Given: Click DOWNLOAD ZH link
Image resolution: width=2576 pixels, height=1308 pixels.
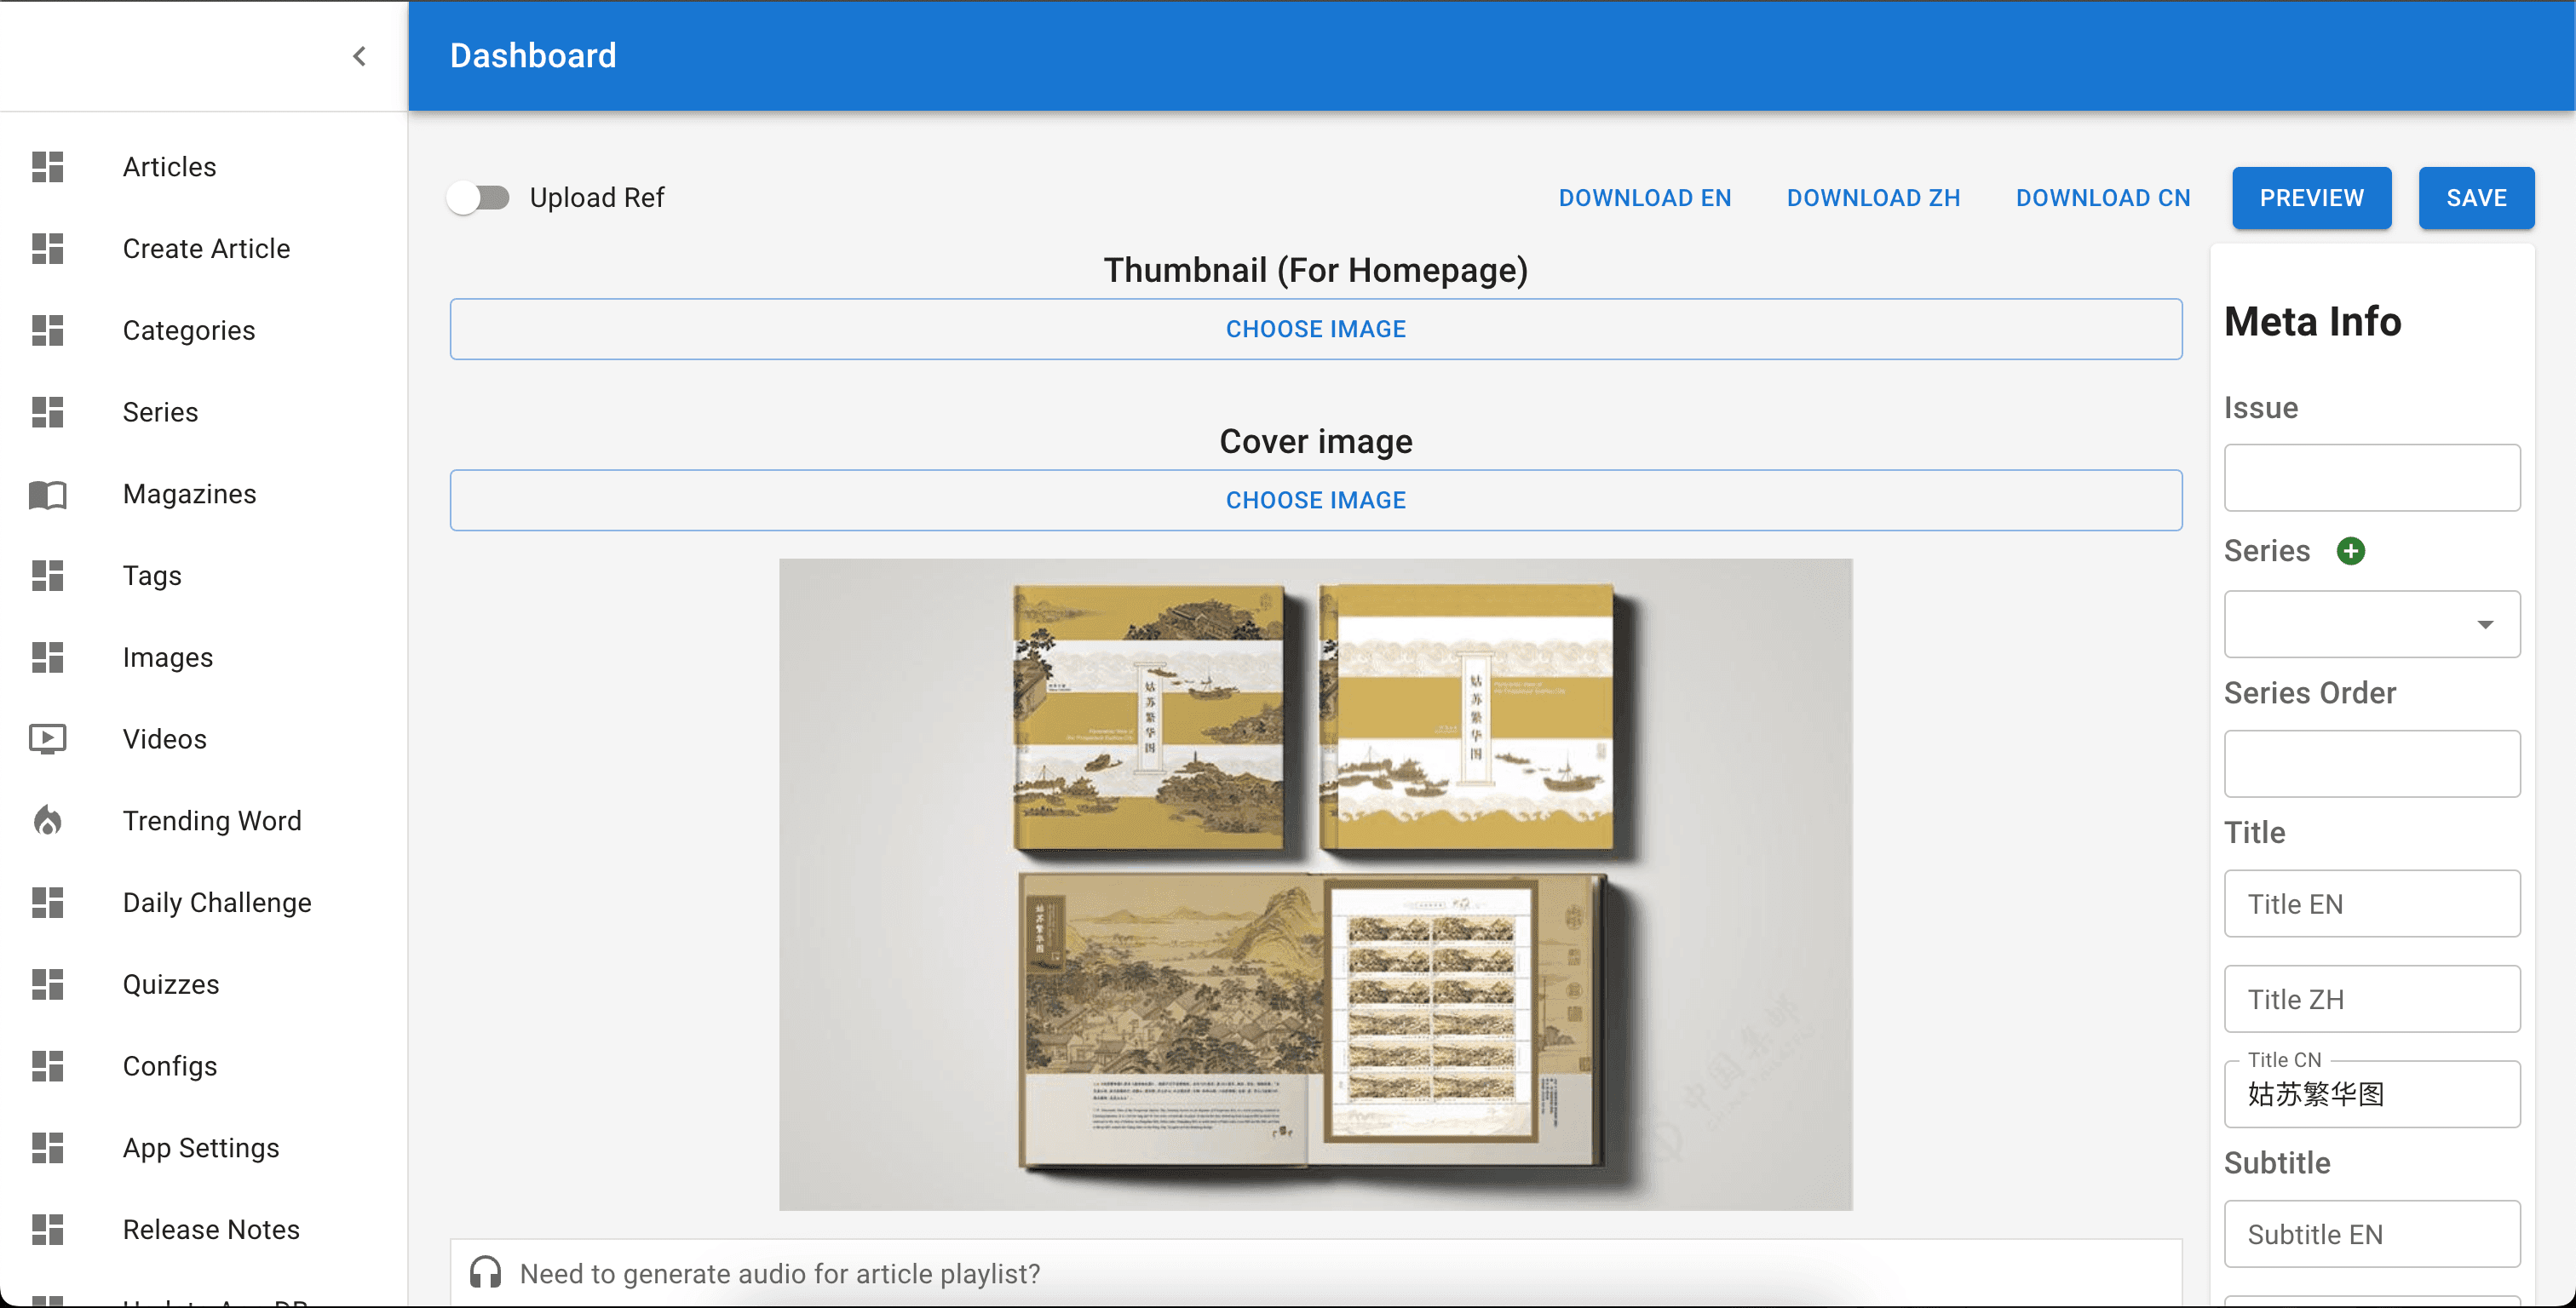Looking at the screenshot, I should click(x=1873, y=198).
